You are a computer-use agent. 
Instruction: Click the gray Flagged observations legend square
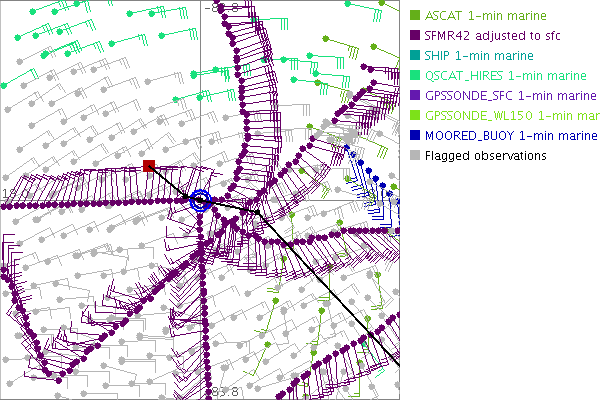pyautogui.click(x=415, y=156)
